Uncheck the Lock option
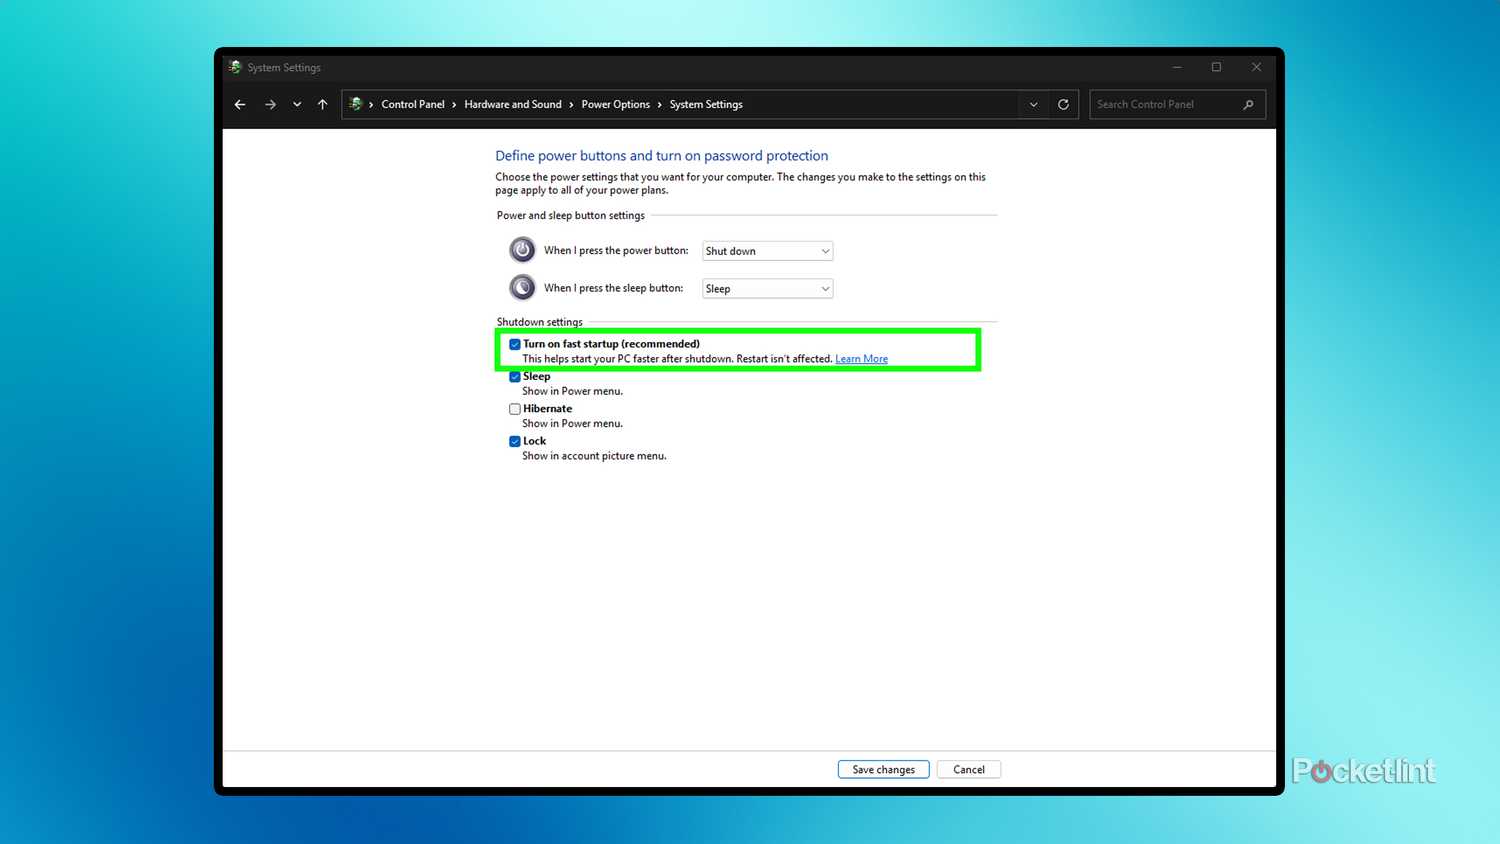The height and width of the screenshot is (844, 1500). [515, 441]
